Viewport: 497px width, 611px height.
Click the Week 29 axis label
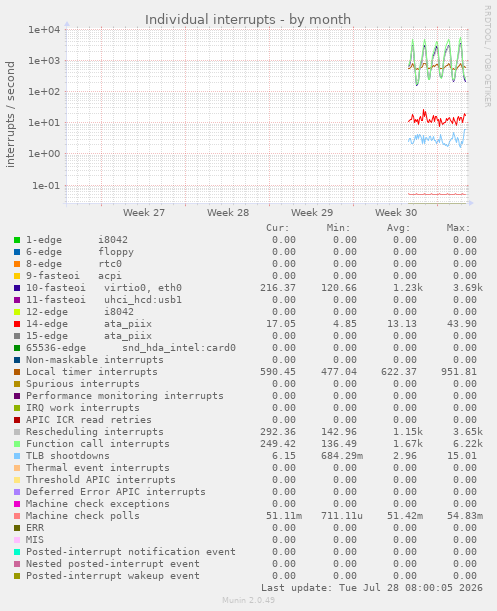click(312, 213)
